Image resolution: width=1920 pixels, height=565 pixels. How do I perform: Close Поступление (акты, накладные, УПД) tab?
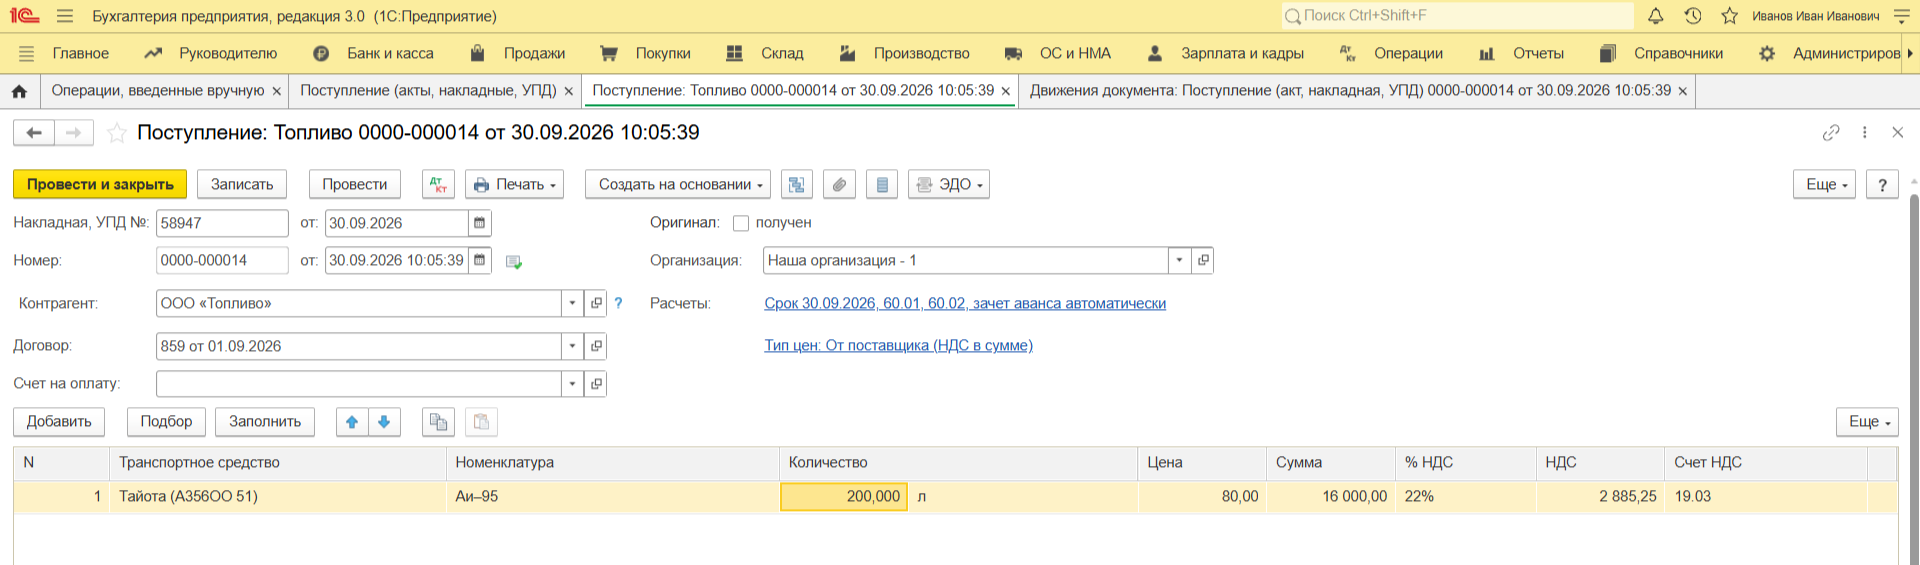pyautogui.click(x=569, y=91)
